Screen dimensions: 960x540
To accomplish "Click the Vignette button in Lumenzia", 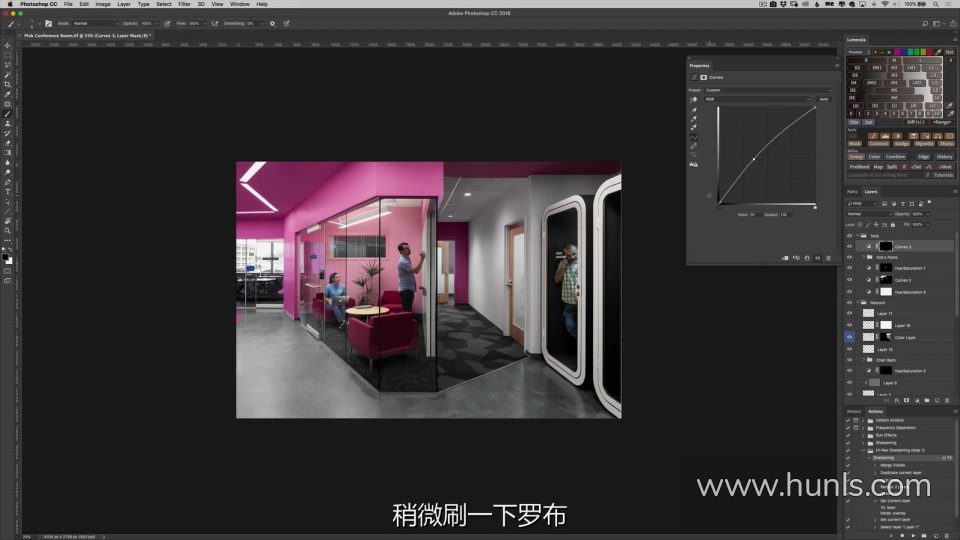I will tap(924, 143).
